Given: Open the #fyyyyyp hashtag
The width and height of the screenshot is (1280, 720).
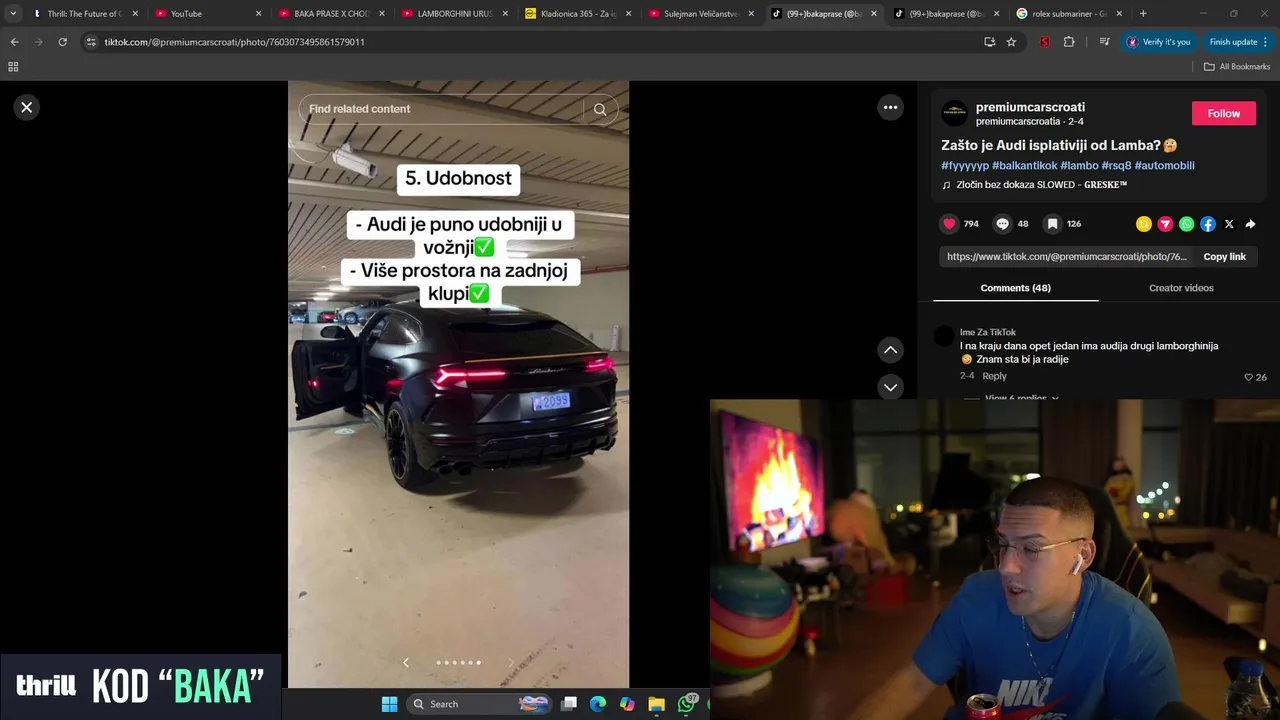Looking at the screenshot, I should pyautogui.click(x=965, y=165).
